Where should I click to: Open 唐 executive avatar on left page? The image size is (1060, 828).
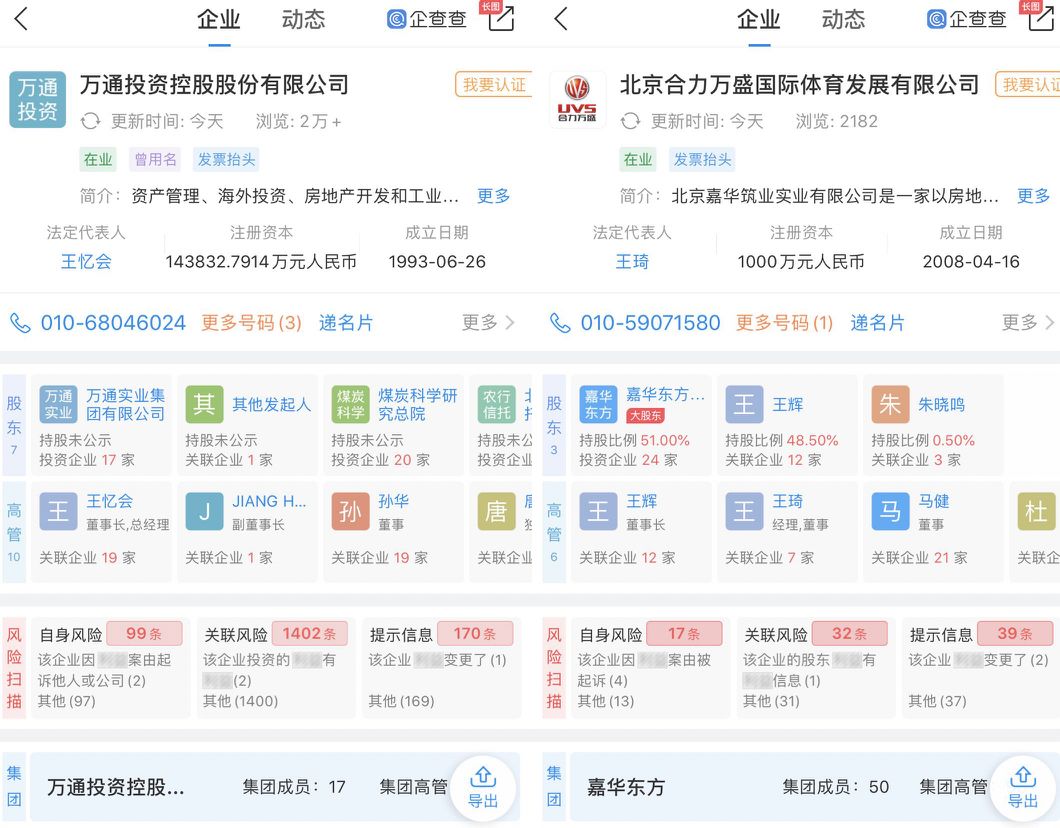[x=496, y=511]
